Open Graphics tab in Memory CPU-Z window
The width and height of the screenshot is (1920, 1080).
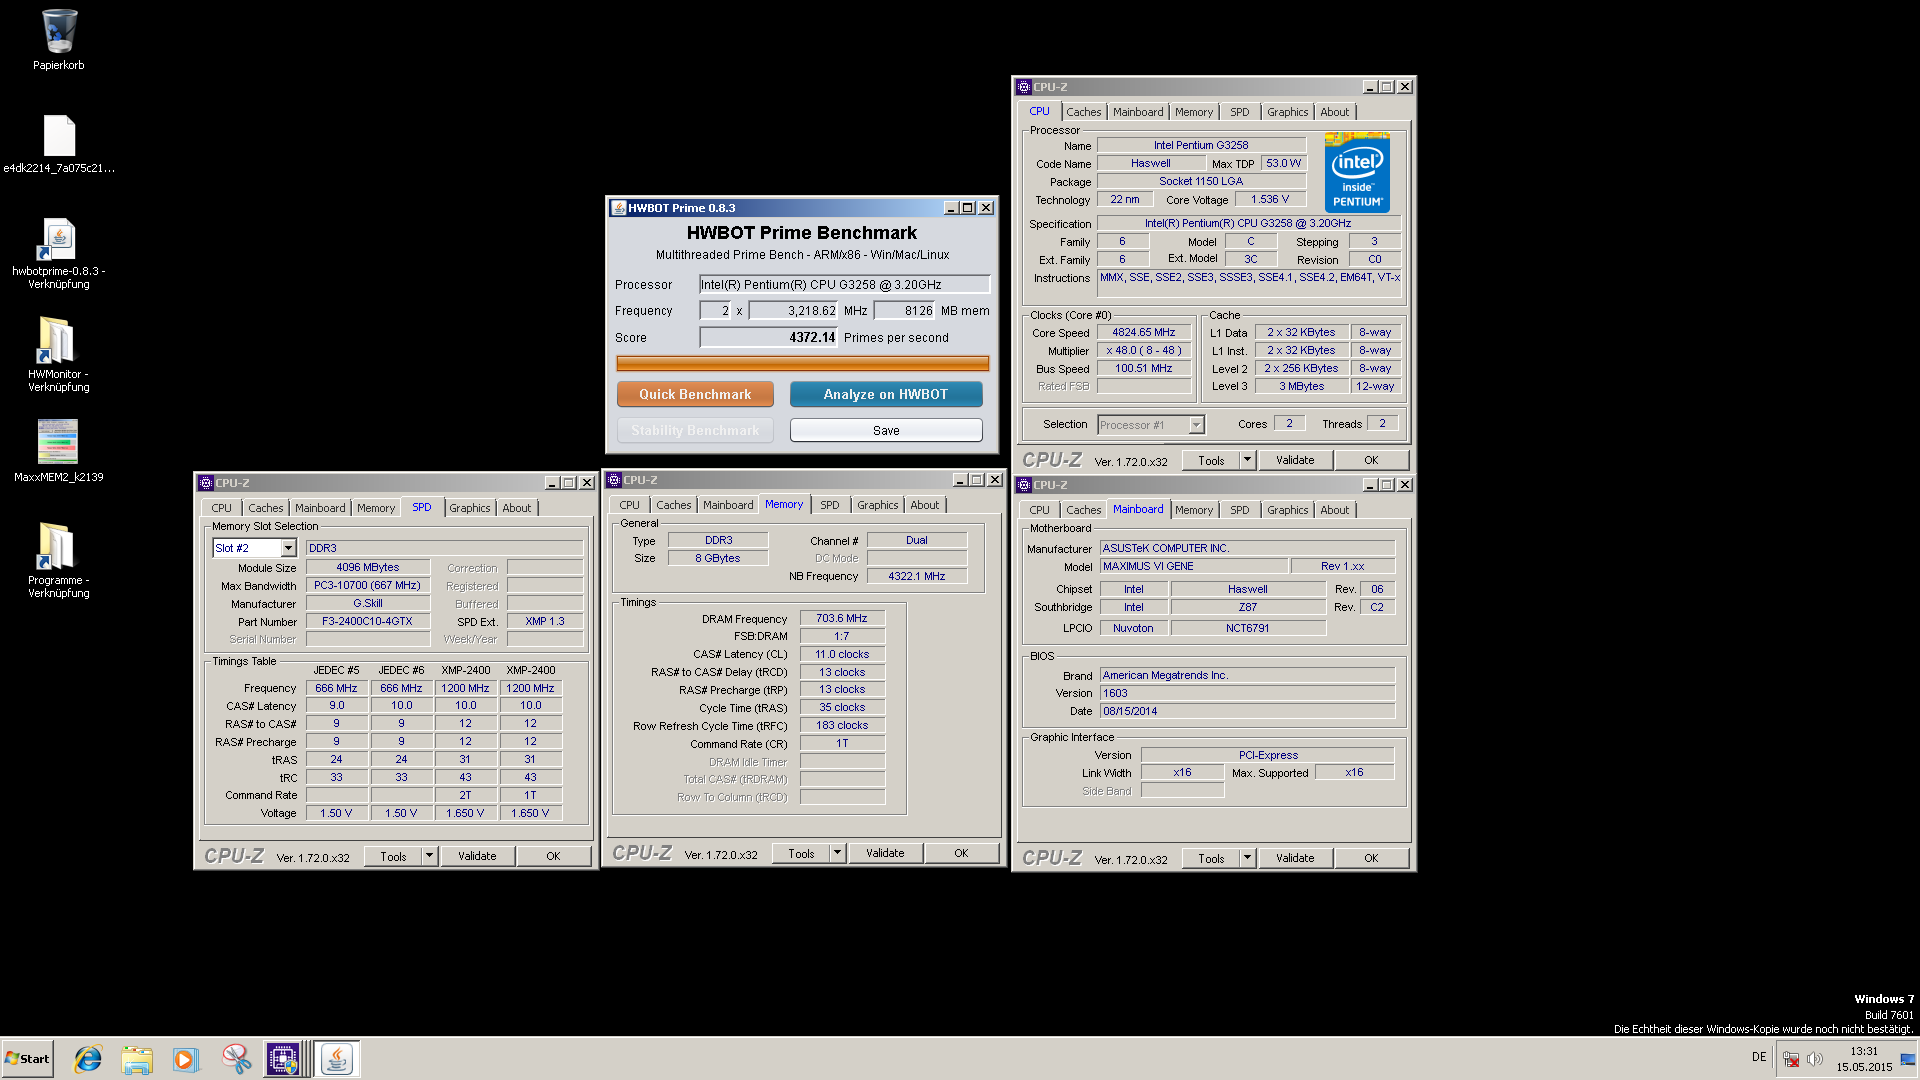[x=878, y=505]
